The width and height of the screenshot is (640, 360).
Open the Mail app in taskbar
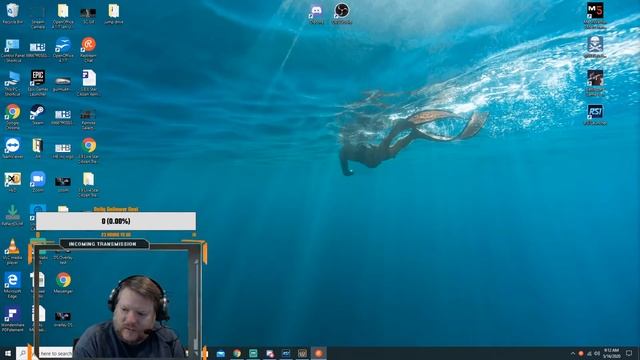pyautogui.click(x=220, y=353)
